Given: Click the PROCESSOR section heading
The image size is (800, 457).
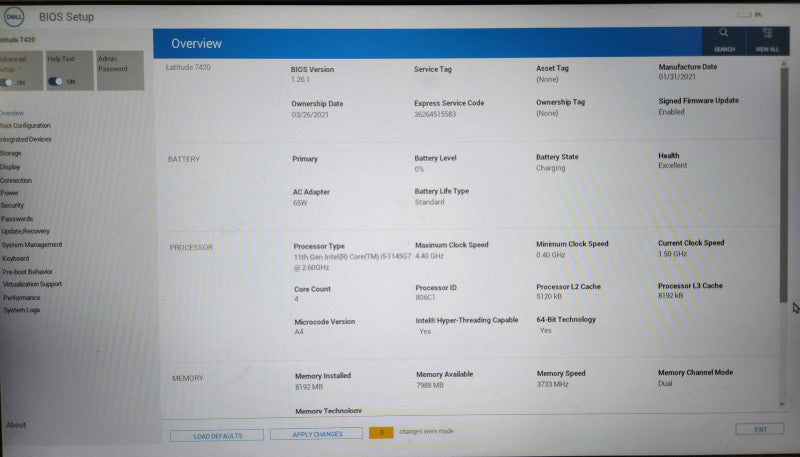Looking at the screenshot, I should [x=191, y=247].
